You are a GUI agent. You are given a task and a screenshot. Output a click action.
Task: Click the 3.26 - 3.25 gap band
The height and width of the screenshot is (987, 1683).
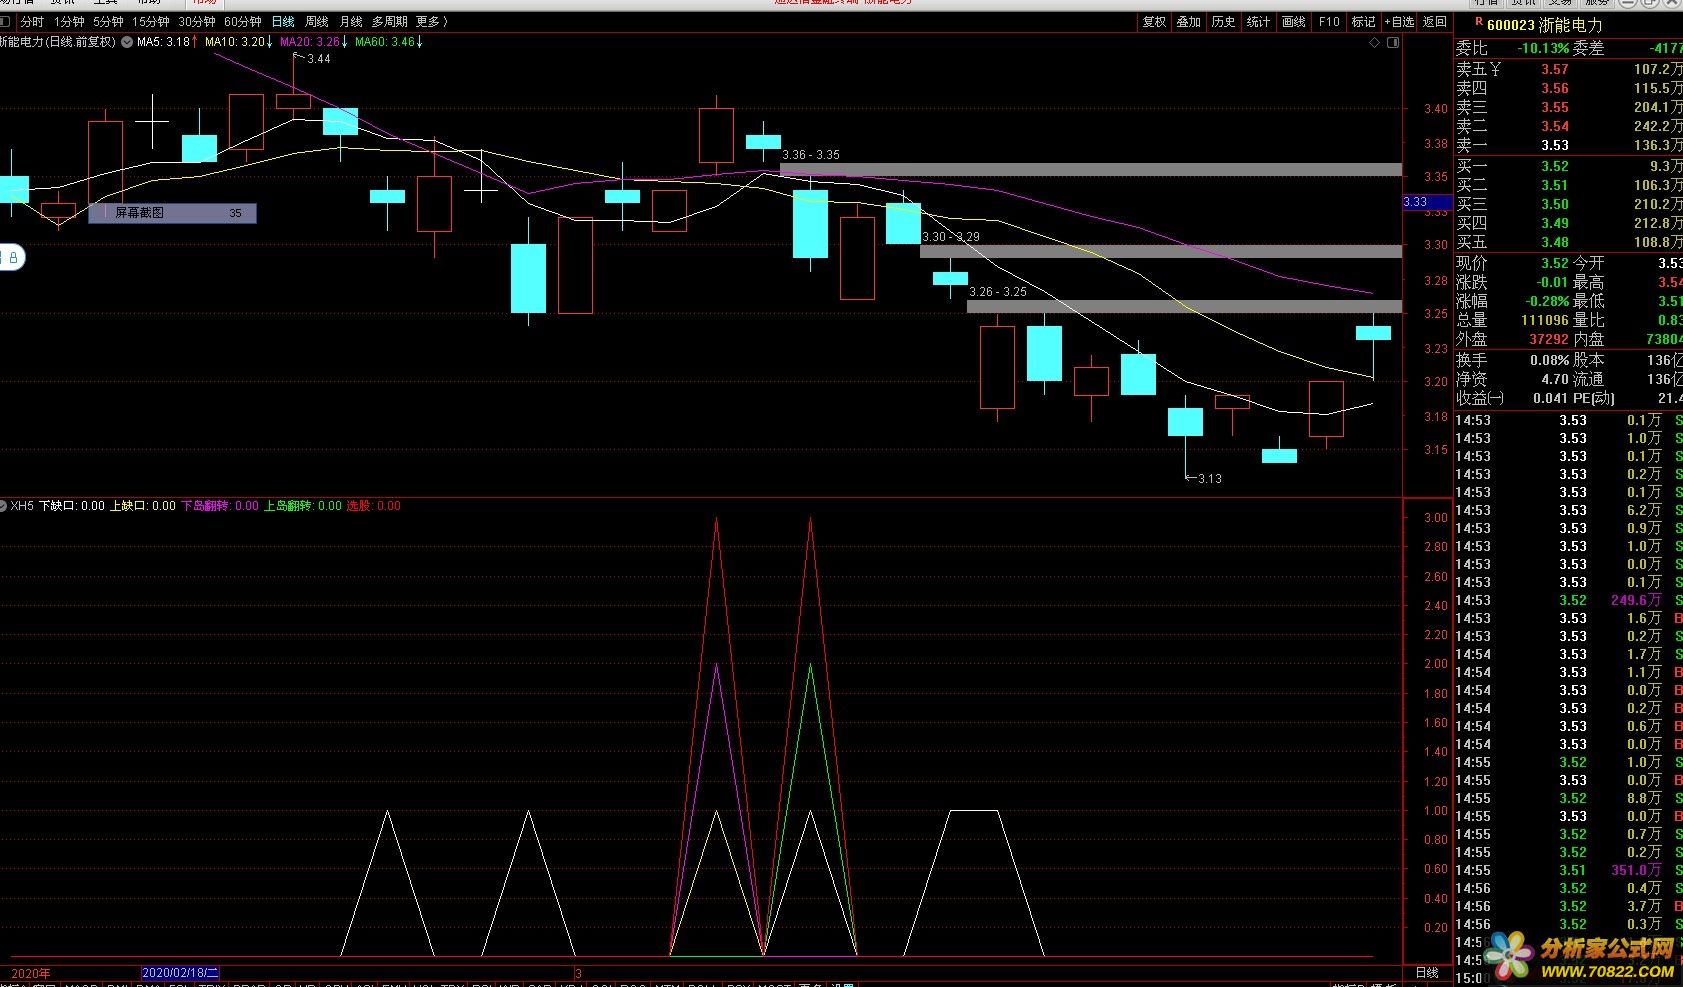point(1184,307)
